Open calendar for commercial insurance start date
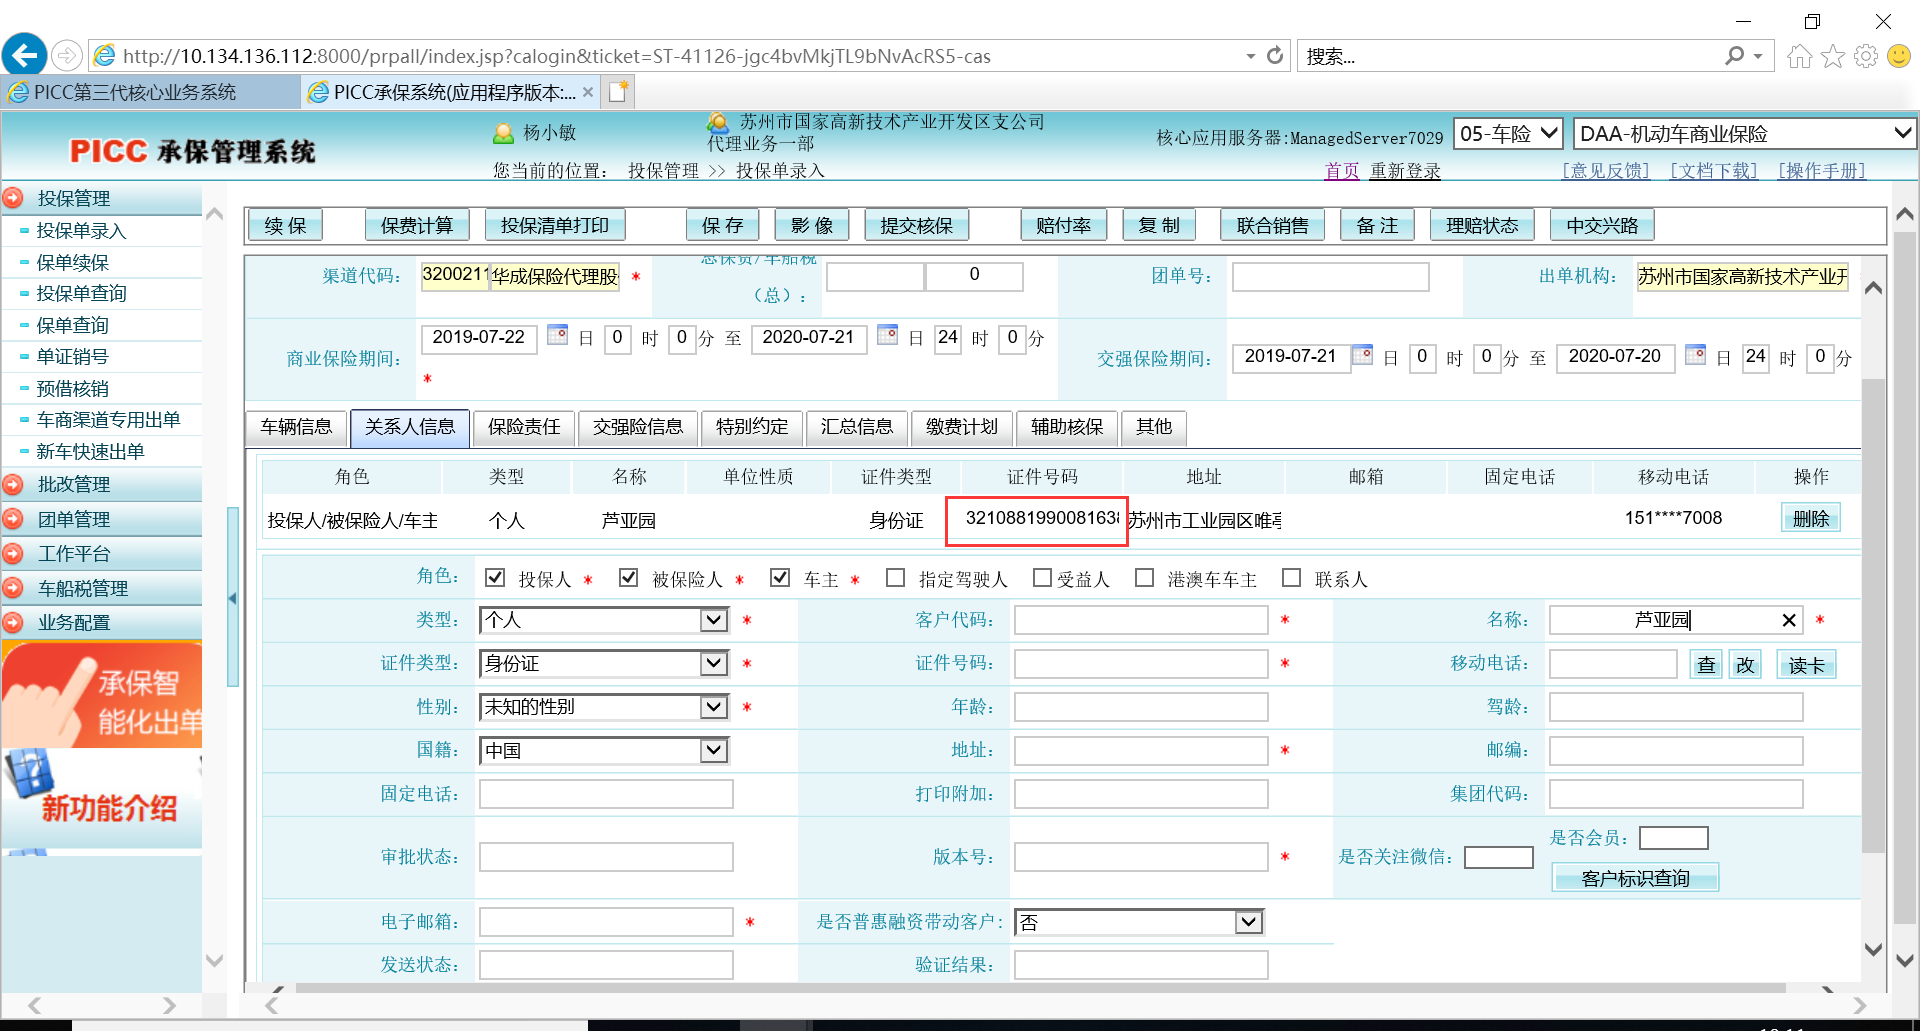Screen dimensions: 1920x1031 pos(558,335)
